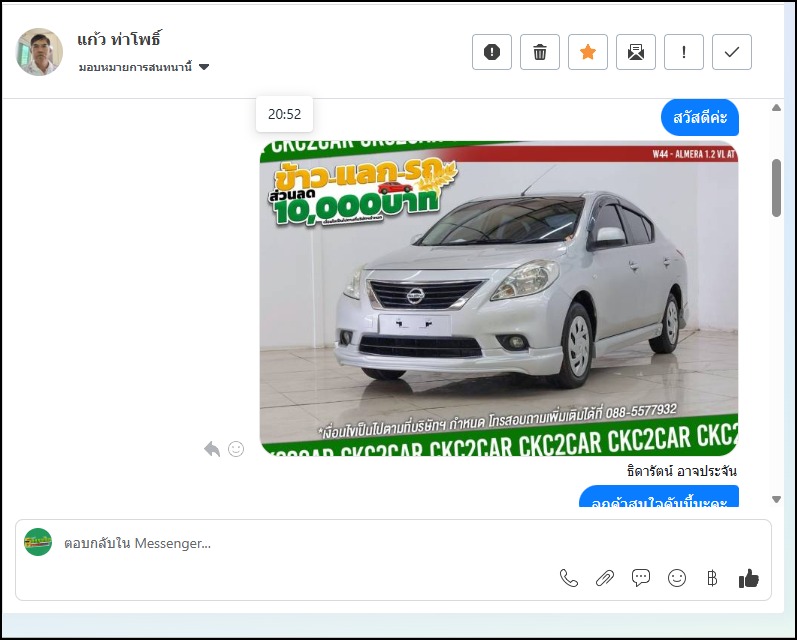Delete conversation using trash can icon
797x640 pixels.
coord(540,52)
